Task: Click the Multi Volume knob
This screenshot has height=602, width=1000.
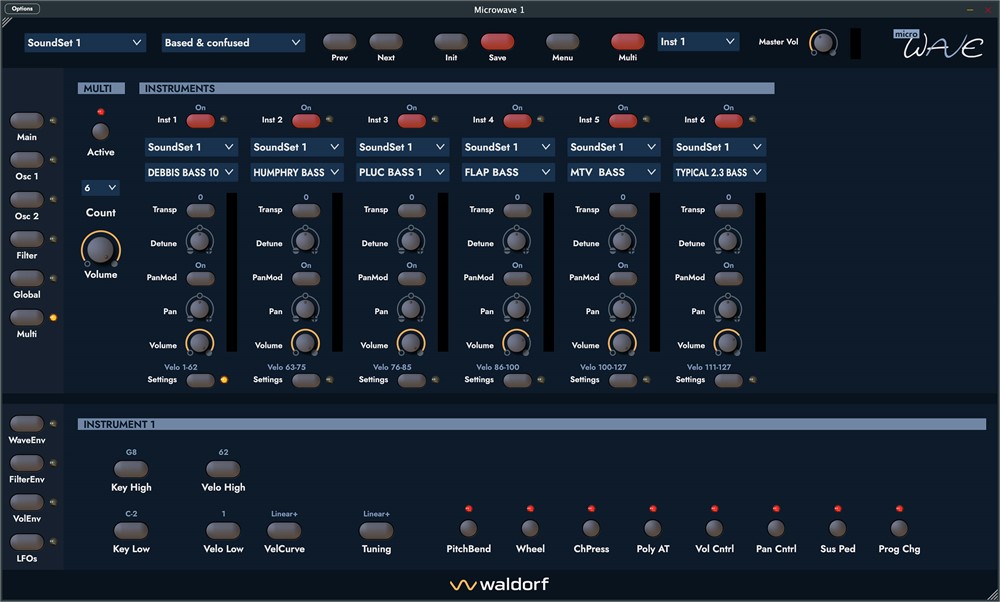Action: point(100,249)
